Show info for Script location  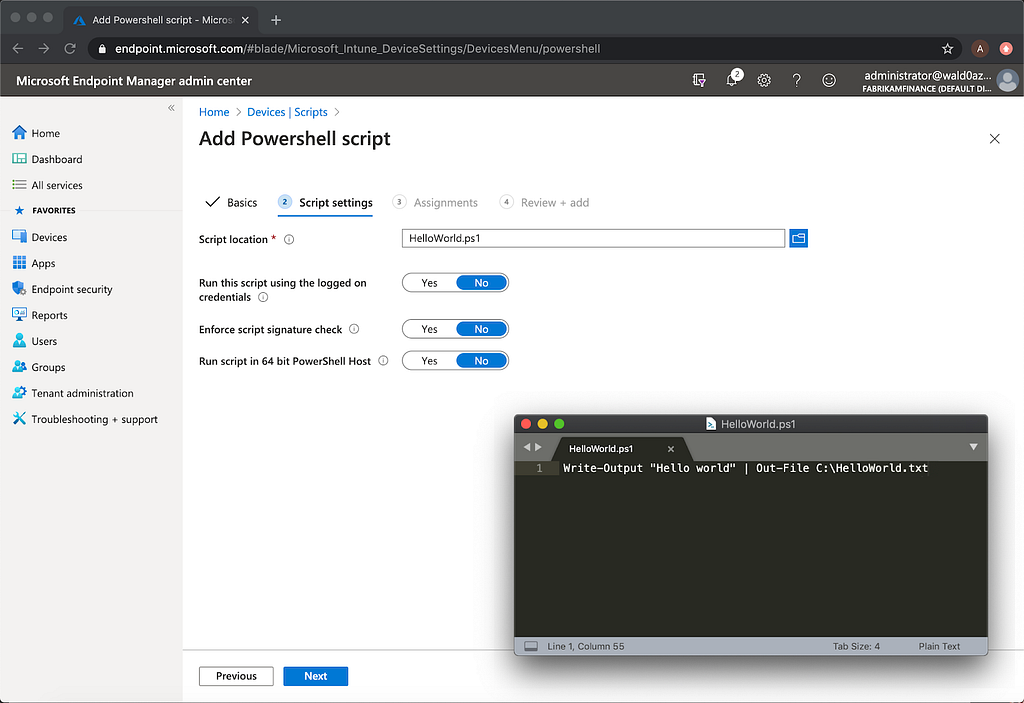click(289, 240)
